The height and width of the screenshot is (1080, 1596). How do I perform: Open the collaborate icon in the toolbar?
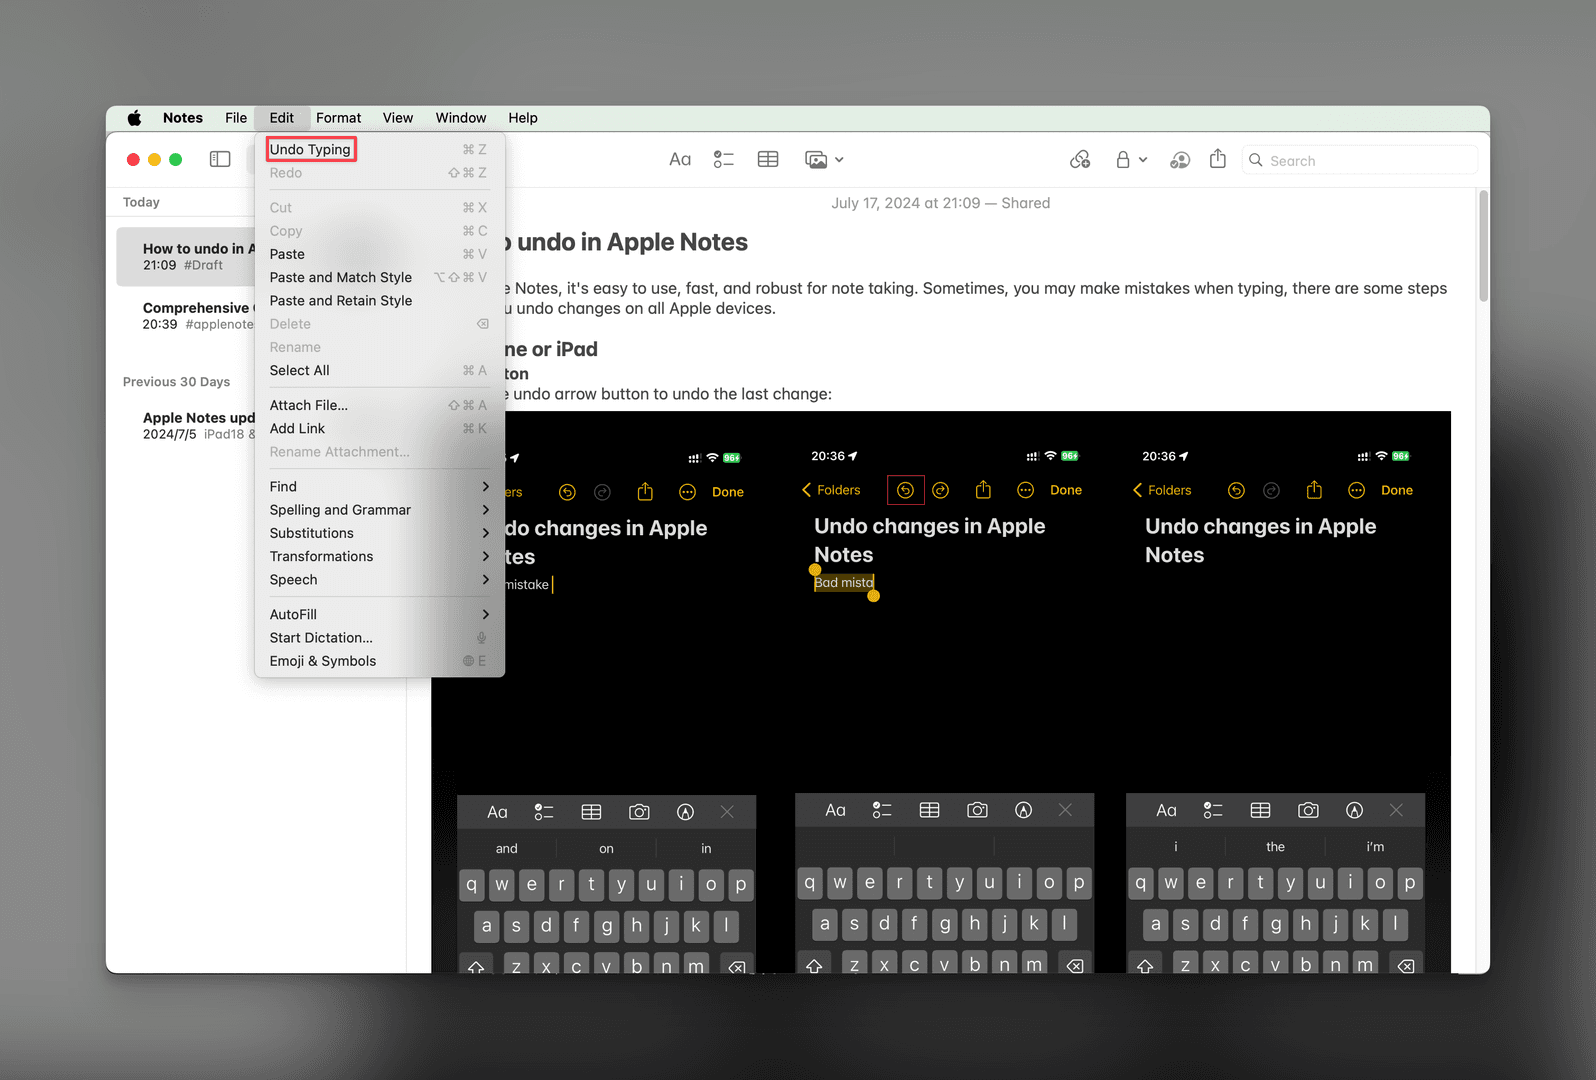click(x=1180, y=160)
